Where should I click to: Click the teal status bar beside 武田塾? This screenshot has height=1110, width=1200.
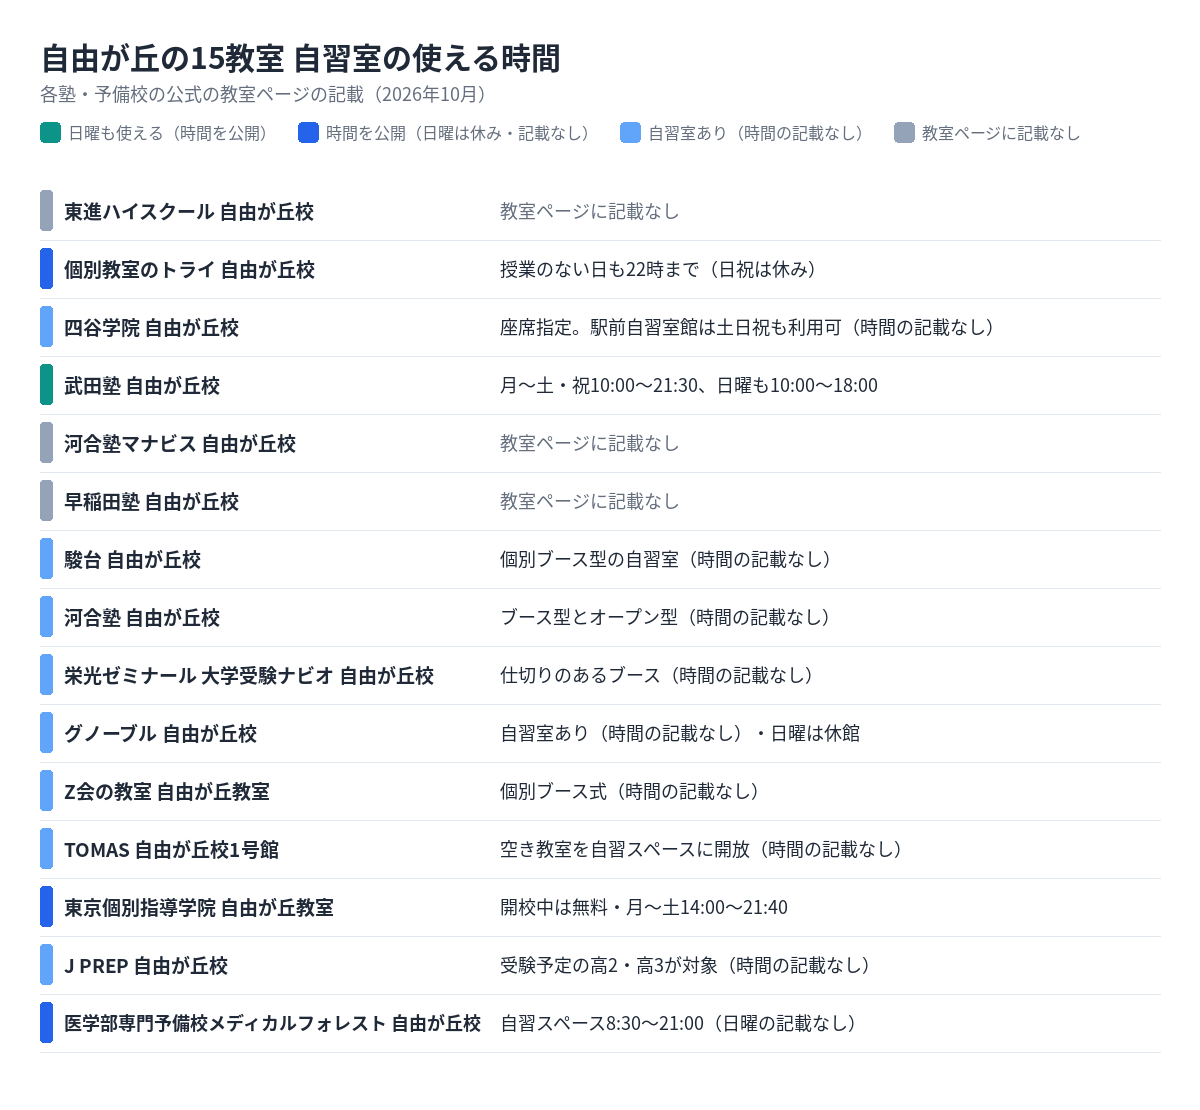coord(46,385)
